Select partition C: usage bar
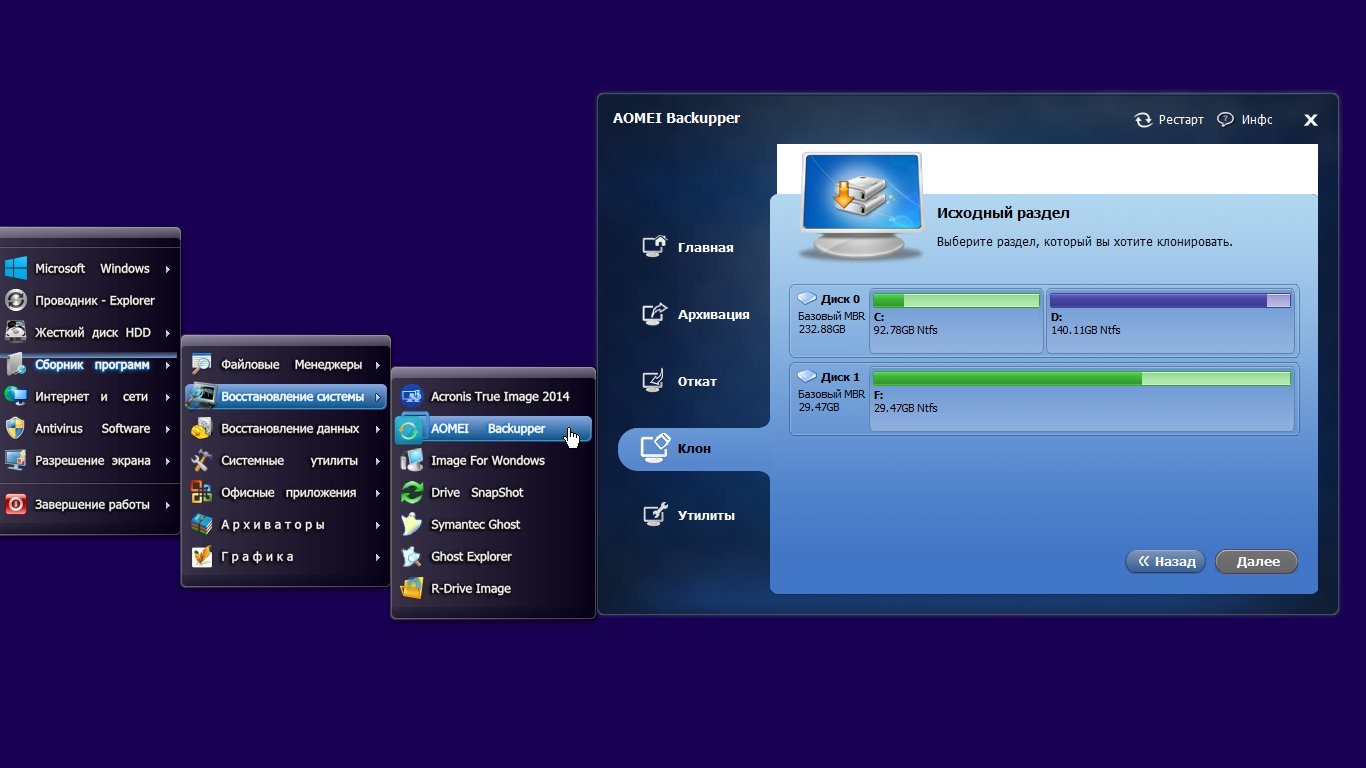 tap(956, 300)
